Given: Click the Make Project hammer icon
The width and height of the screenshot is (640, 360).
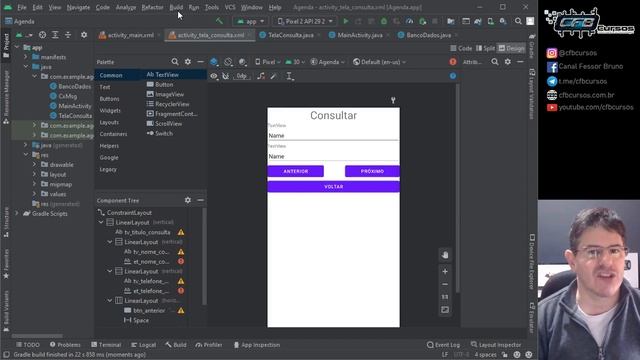Looking at the screenshot, I should [220, 21].
